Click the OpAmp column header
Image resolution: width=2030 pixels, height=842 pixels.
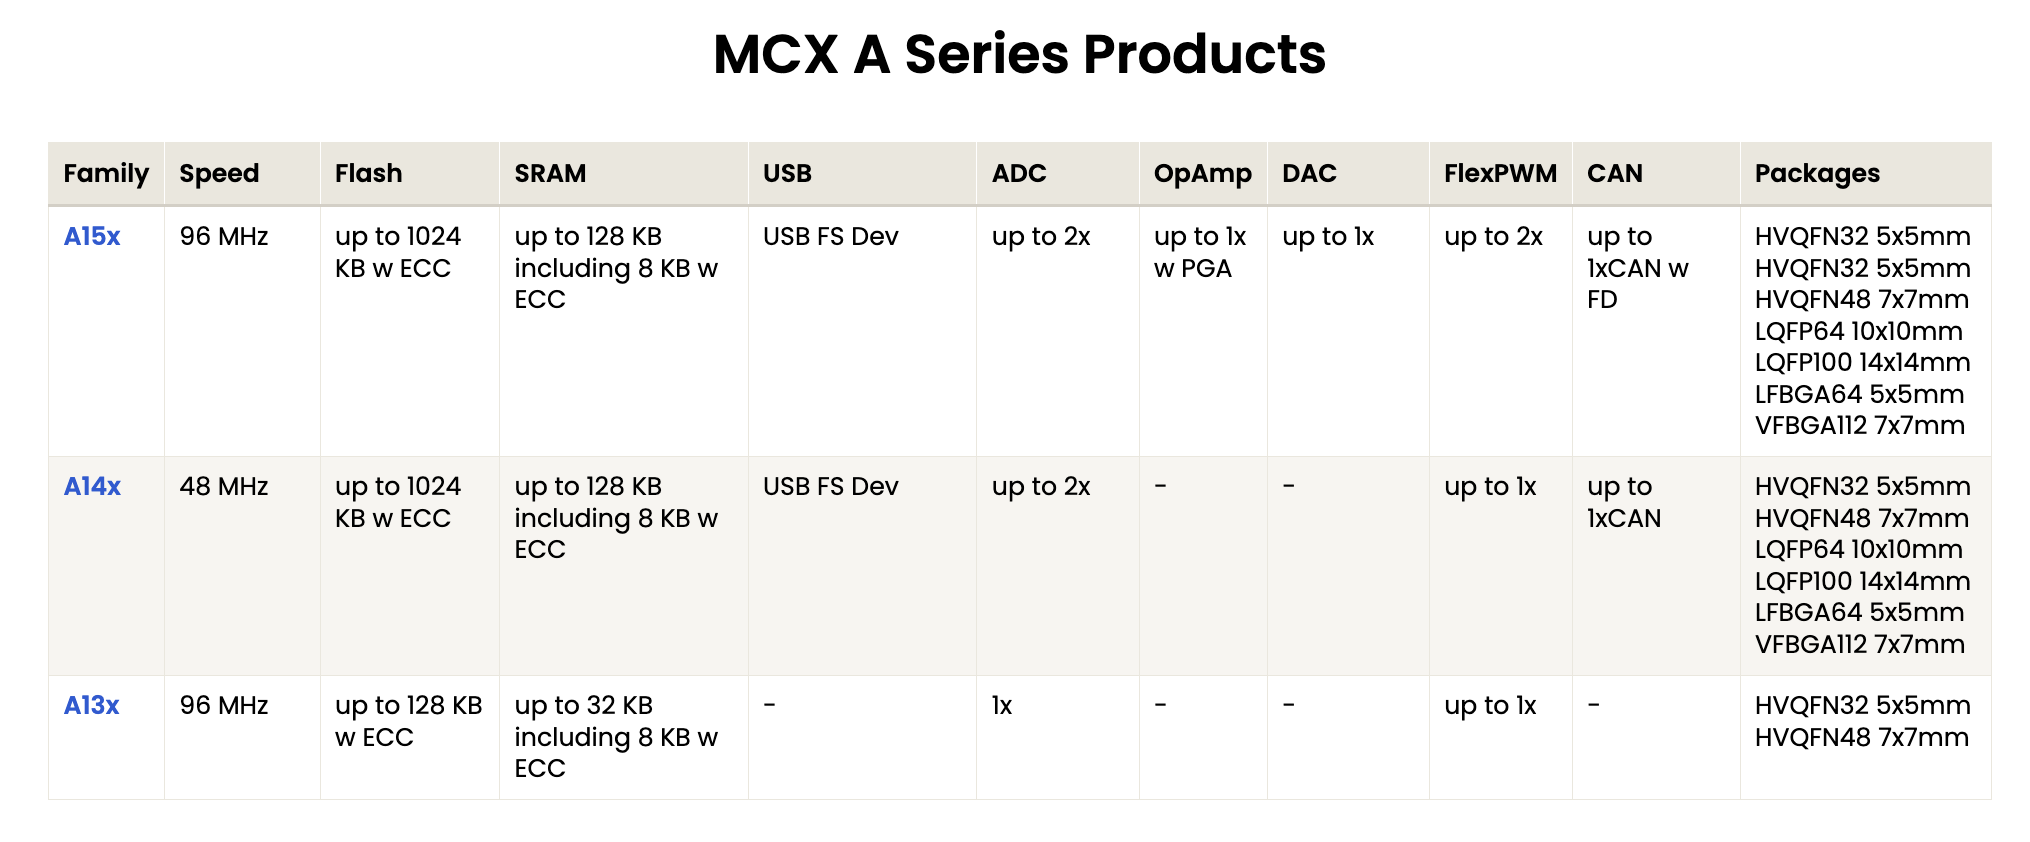tap(1203, 174)
